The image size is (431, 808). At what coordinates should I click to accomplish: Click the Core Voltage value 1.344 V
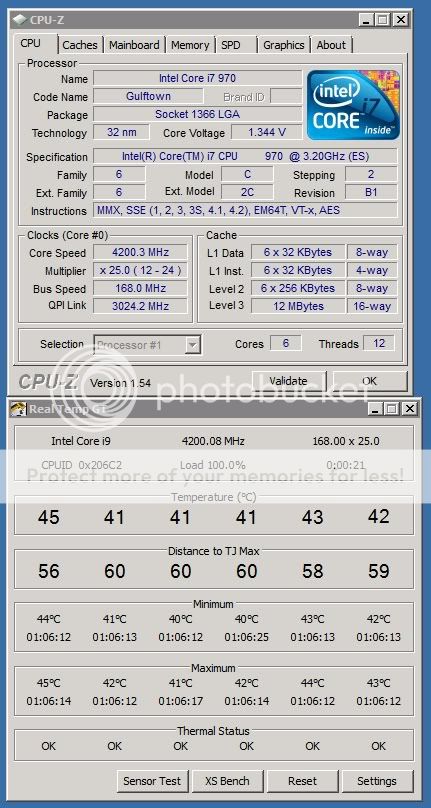point(267,132)
